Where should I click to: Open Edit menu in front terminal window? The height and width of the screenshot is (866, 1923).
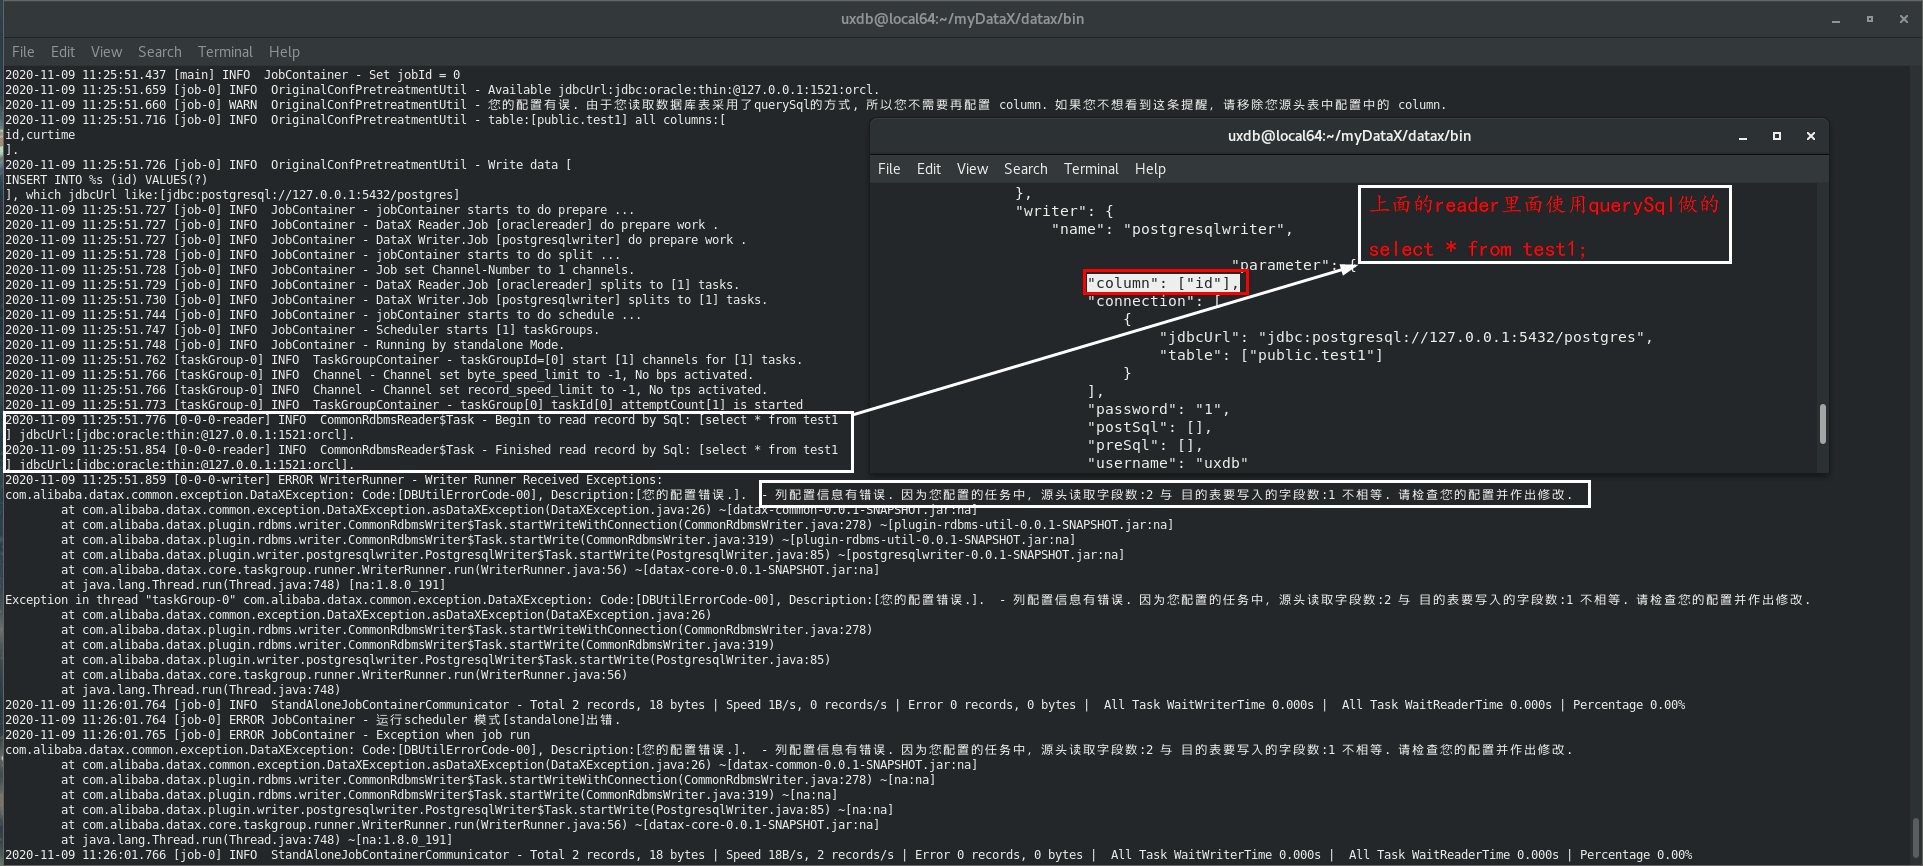tap(929, 169)
